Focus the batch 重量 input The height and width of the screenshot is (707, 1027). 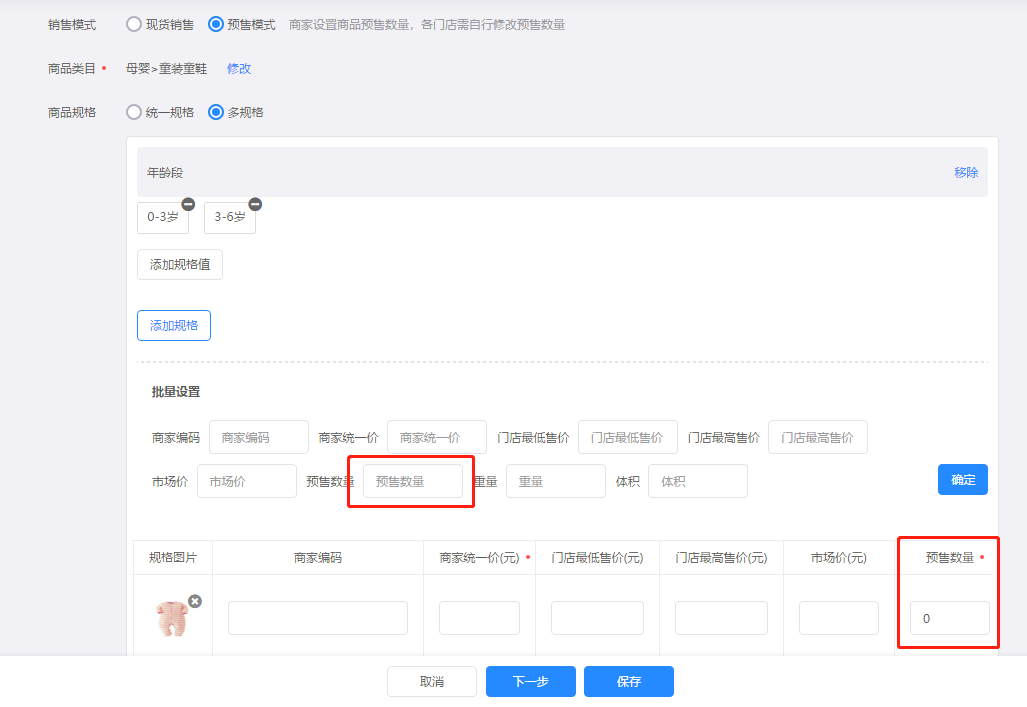(556, 481)
